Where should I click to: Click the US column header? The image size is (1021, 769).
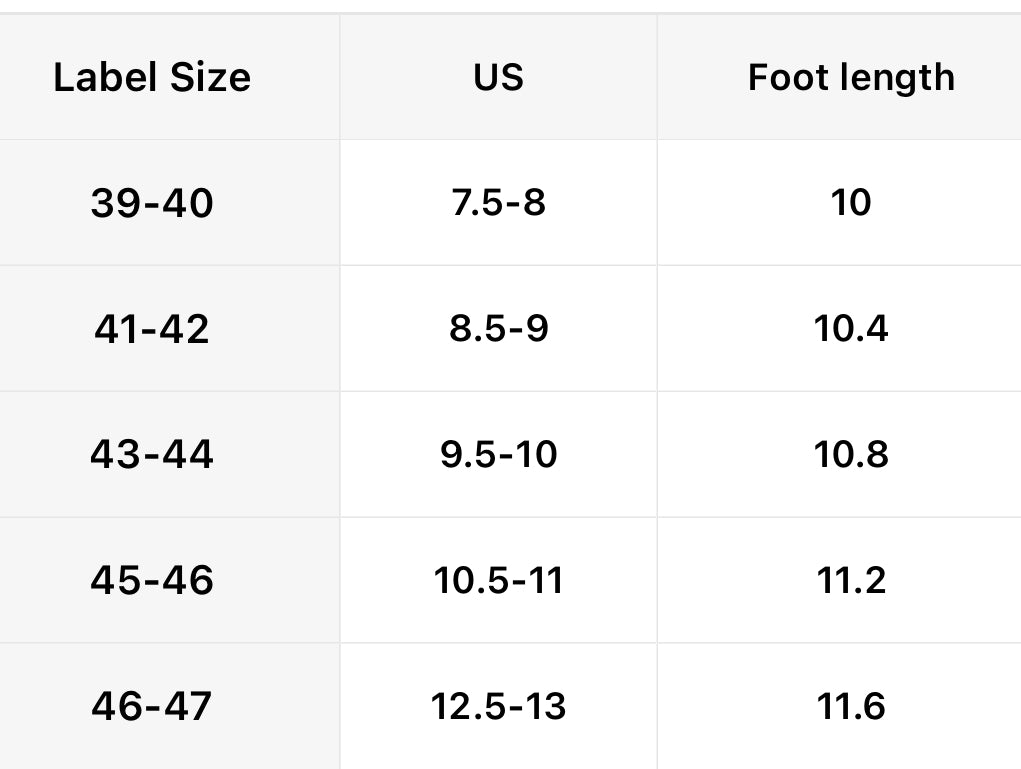(498, 78)
